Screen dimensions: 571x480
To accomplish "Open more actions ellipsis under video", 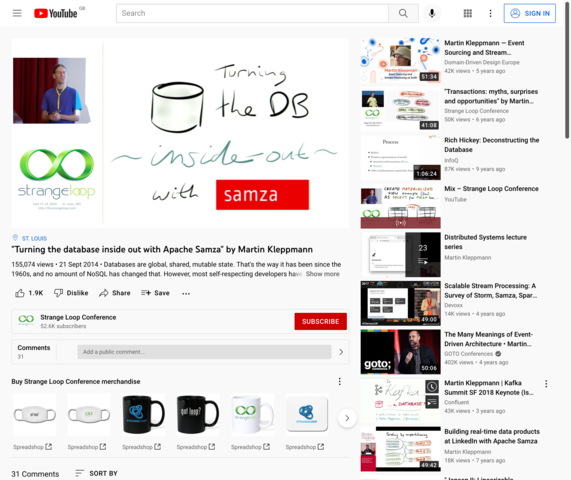I will point(186,293).
